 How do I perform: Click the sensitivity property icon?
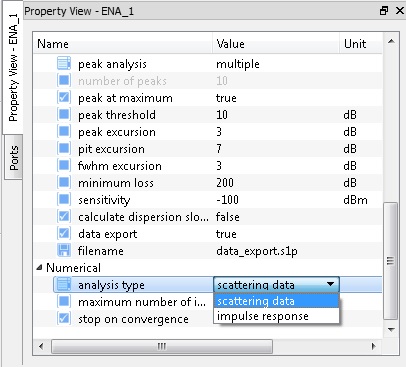tap(64, 199)
